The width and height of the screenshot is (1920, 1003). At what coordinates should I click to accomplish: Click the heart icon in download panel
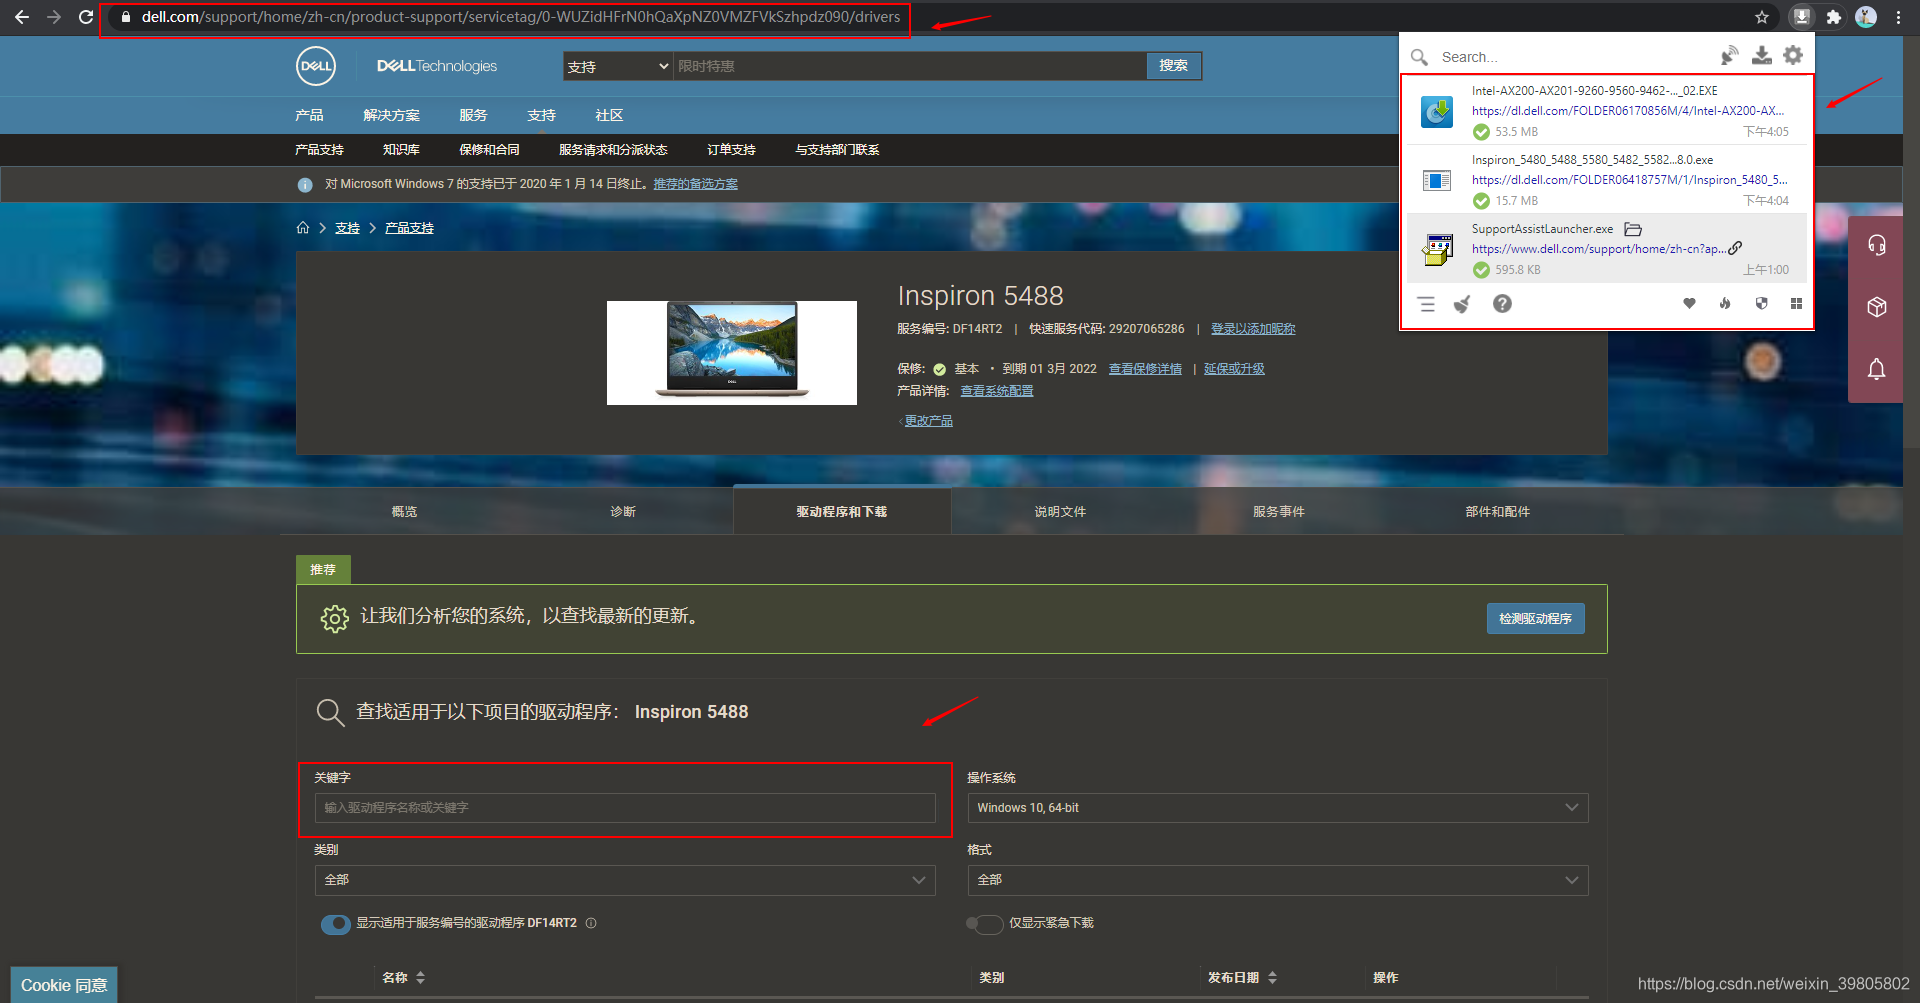point(1689,303)
